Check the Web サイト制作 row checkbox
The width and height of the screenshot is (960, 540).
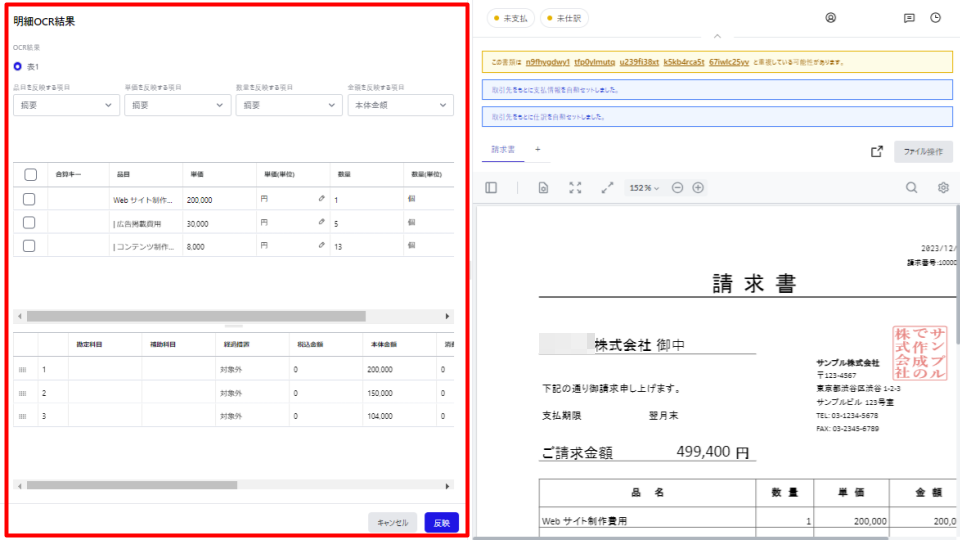point(29,199)
